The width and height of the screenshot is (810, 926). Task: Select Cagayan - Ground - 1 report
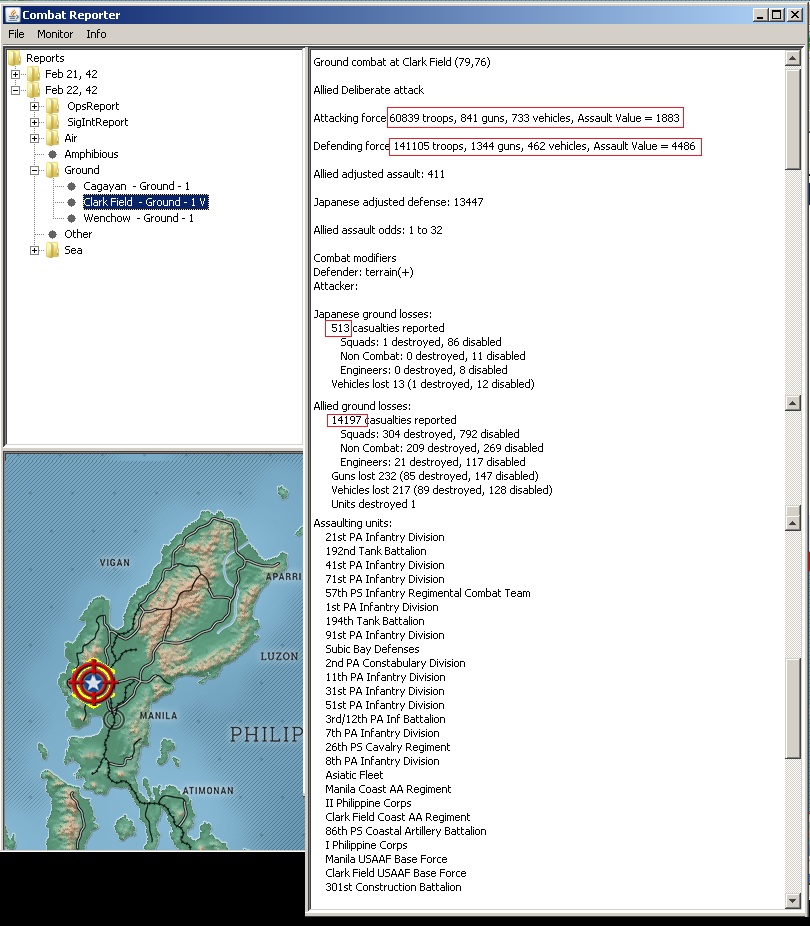point(136,186)
